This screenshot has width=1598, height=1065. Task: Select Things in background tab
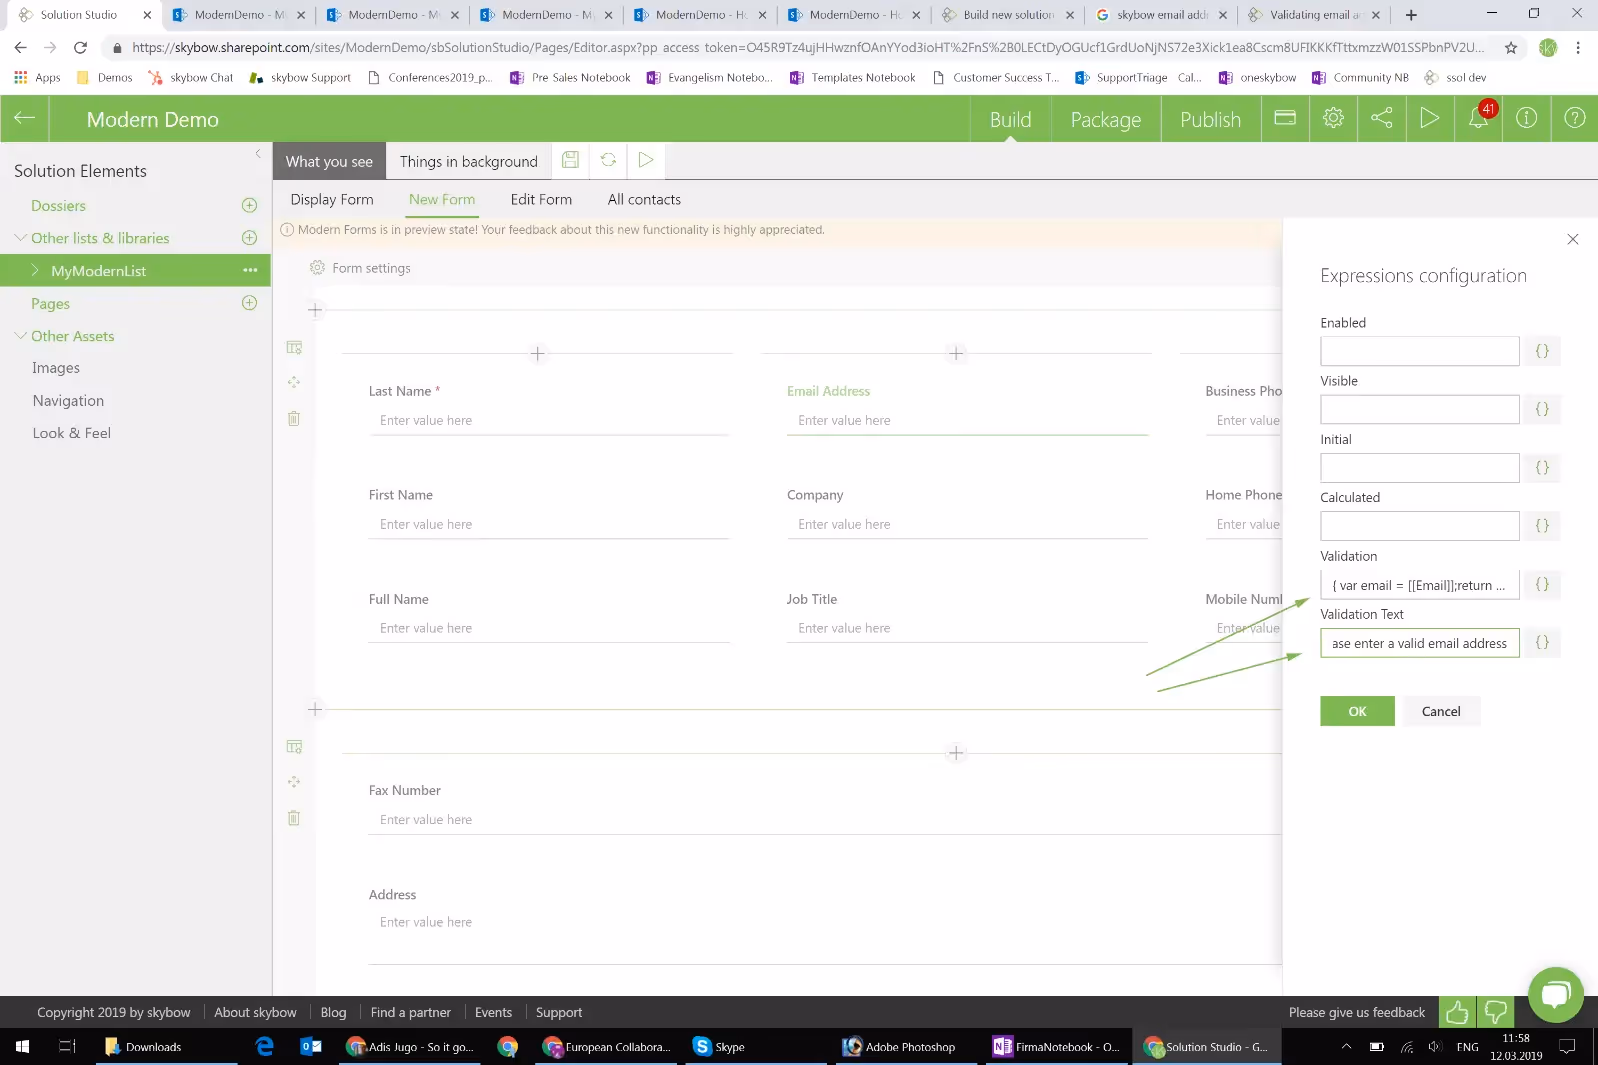468,161
